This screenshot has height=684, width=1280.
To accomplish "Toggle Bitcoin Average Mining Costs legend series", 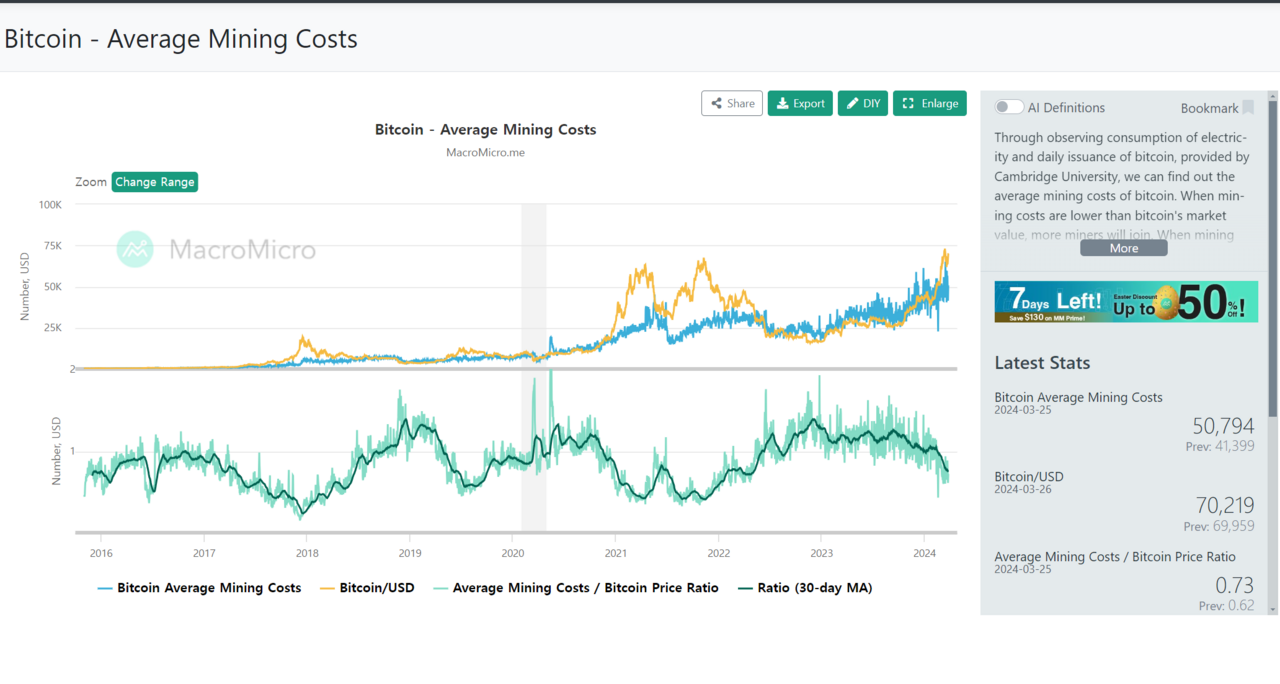I will (199, 588).
